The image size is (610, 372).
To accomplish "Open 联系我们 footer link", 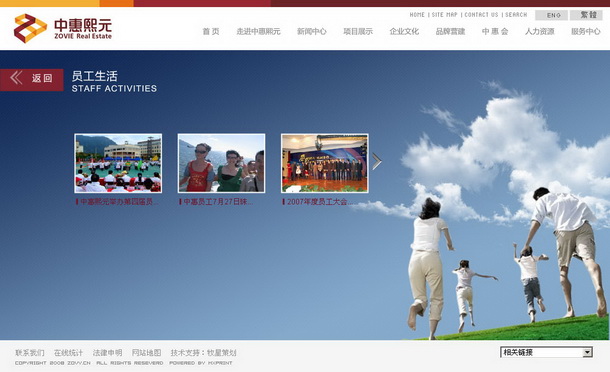I will point(30,353).
